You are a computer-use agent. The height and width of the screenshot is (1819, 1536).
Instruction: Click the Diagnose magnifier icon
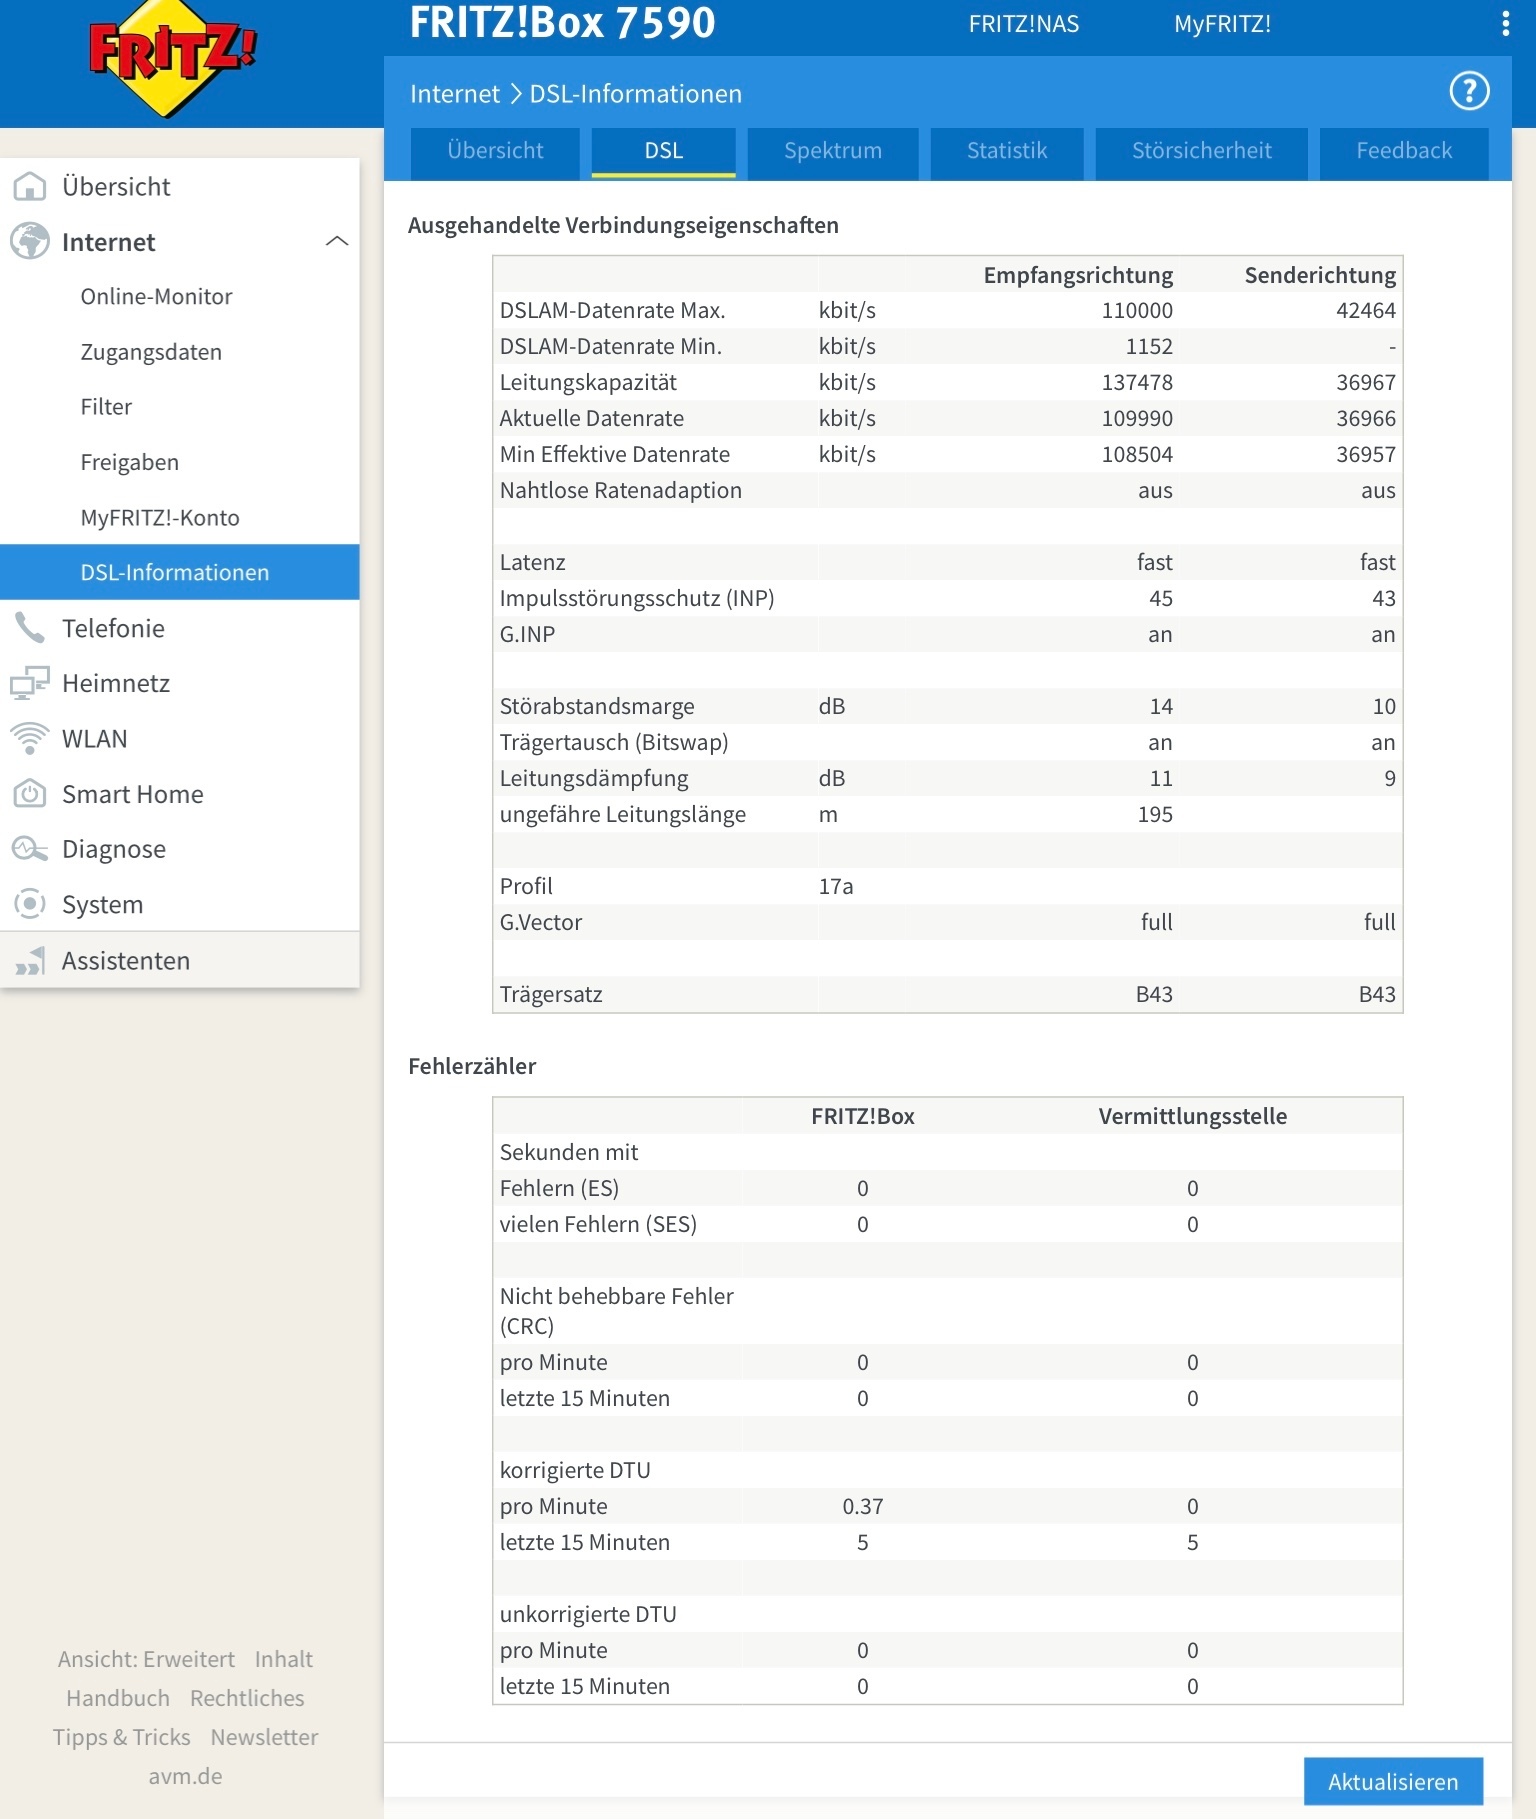[30, 849]
